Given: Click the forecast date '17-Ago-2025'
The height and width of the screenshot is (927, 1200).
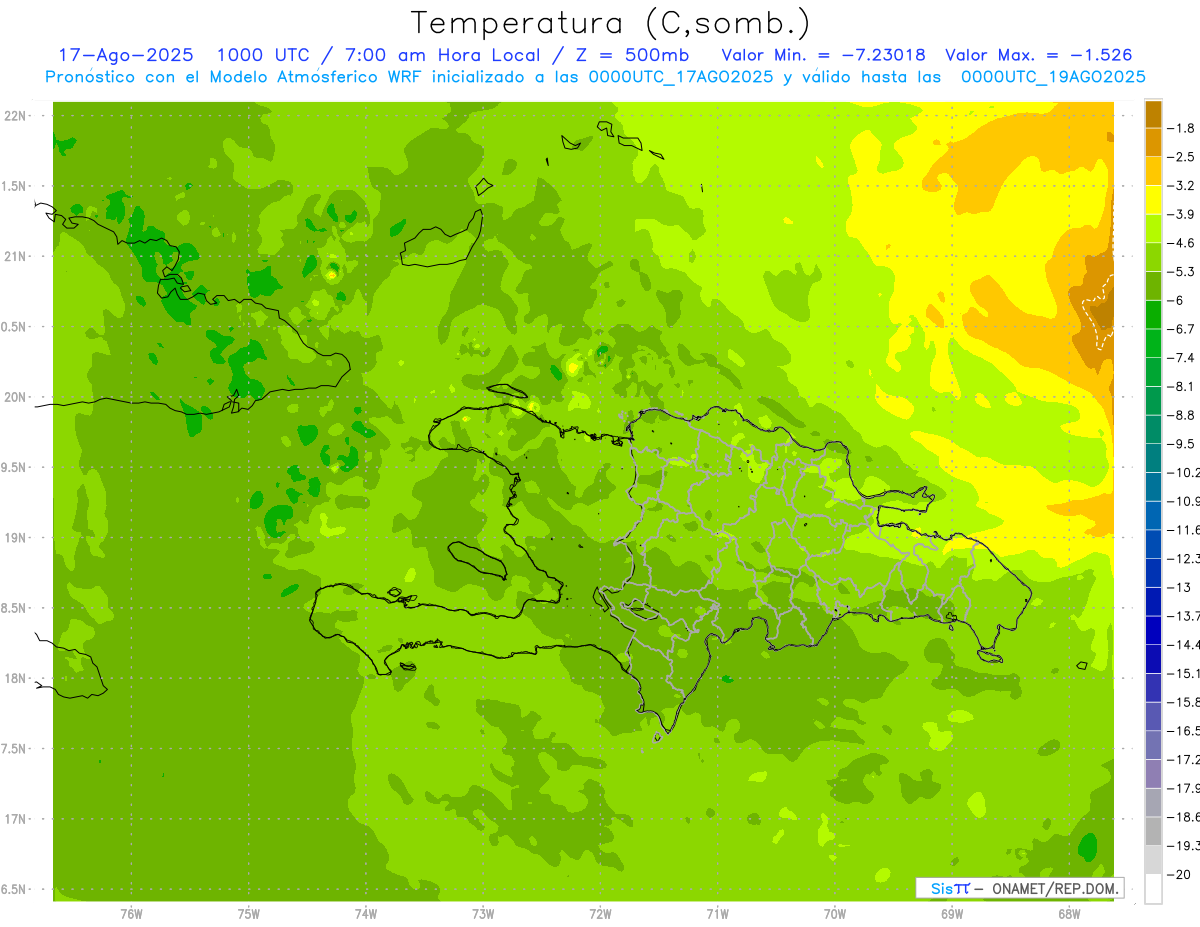Looking at the screenshot, I should pyautogui.click(x=126, y=55).
